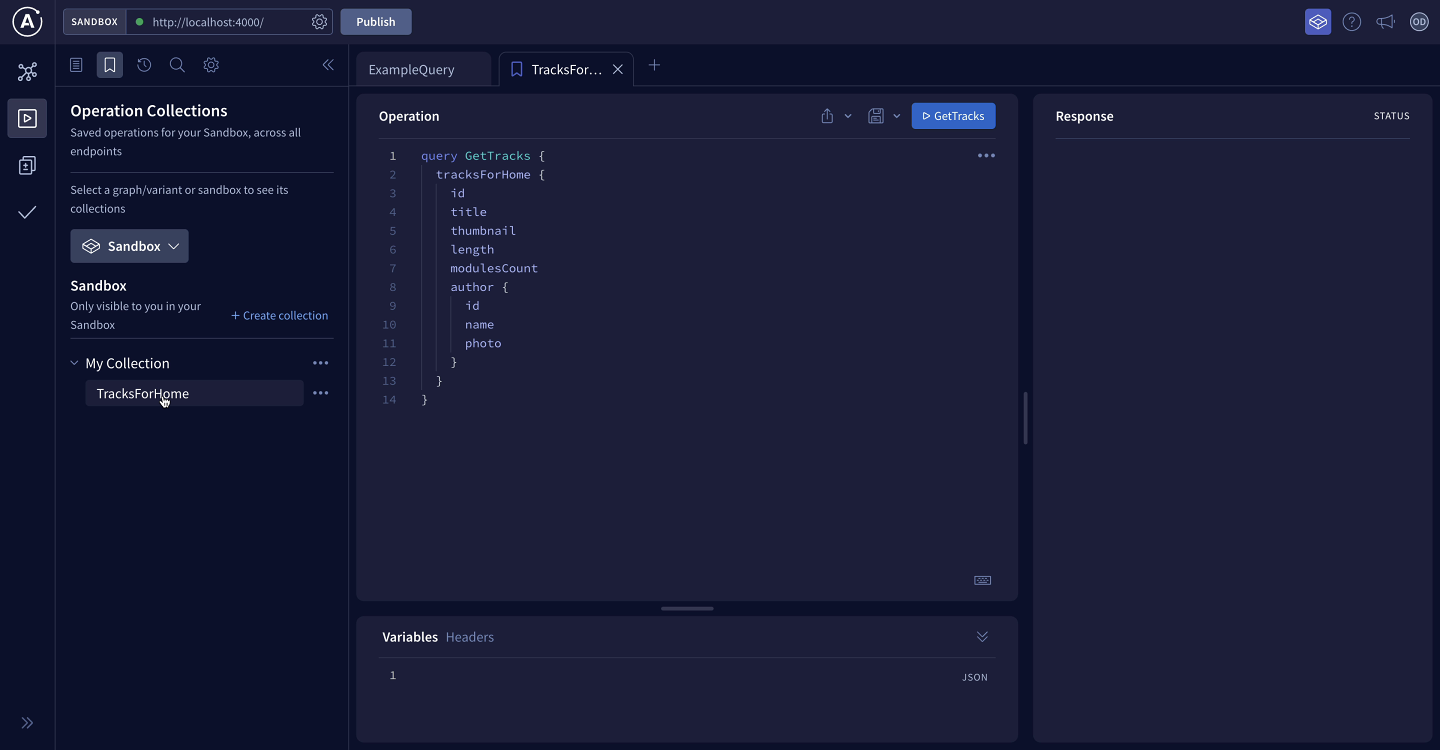Click the vertical response panel divider handle
This screenshot has height=750, width=1440.
click(x=1025, y=418)
